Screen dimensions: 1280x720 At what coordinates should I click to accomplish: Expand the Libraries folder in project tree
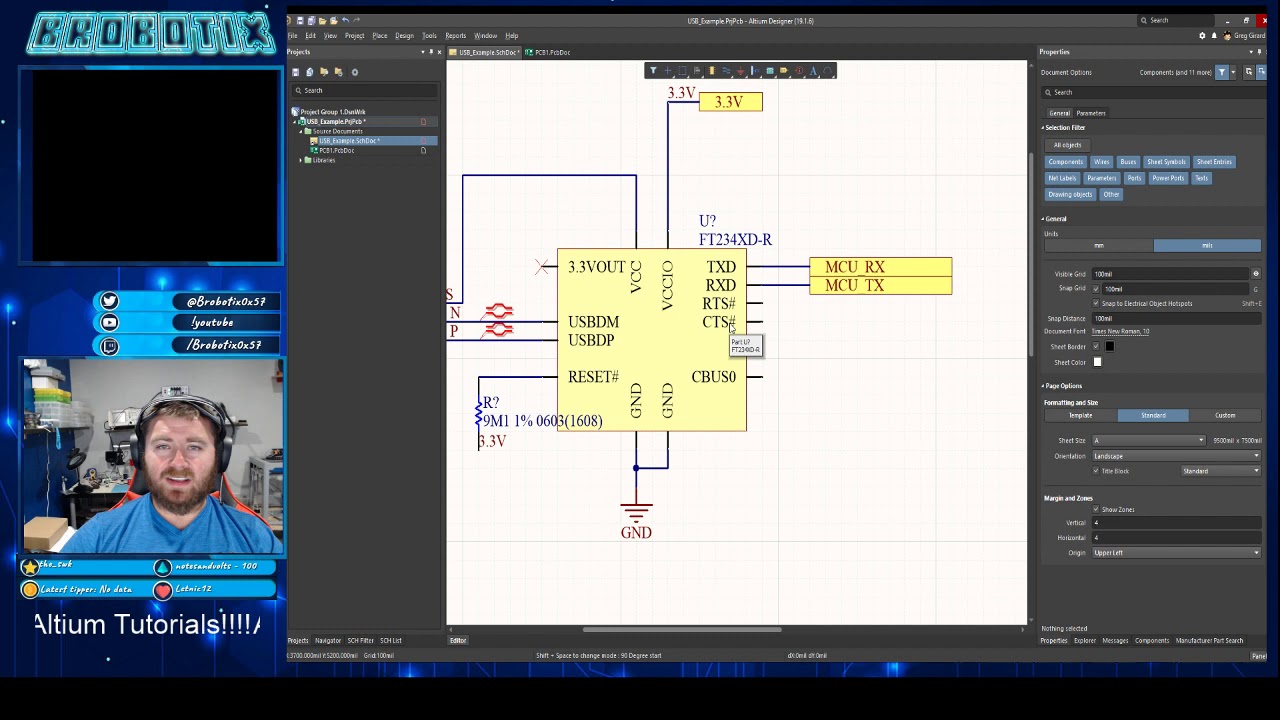coord(302,160)
